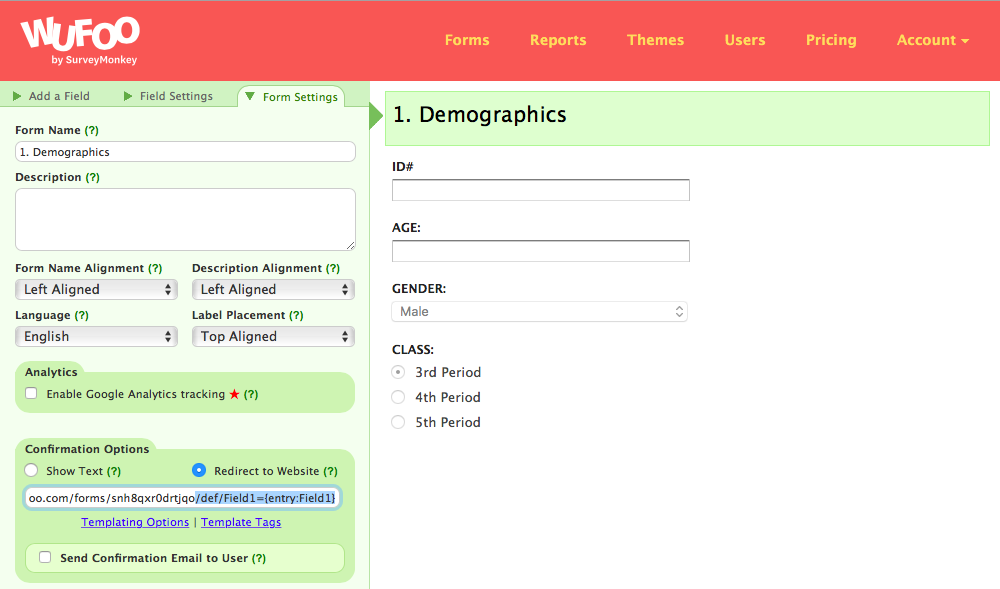Click the Wufoo logo
Viewport: 1000px width, 589px height.
tap(80, 41)
